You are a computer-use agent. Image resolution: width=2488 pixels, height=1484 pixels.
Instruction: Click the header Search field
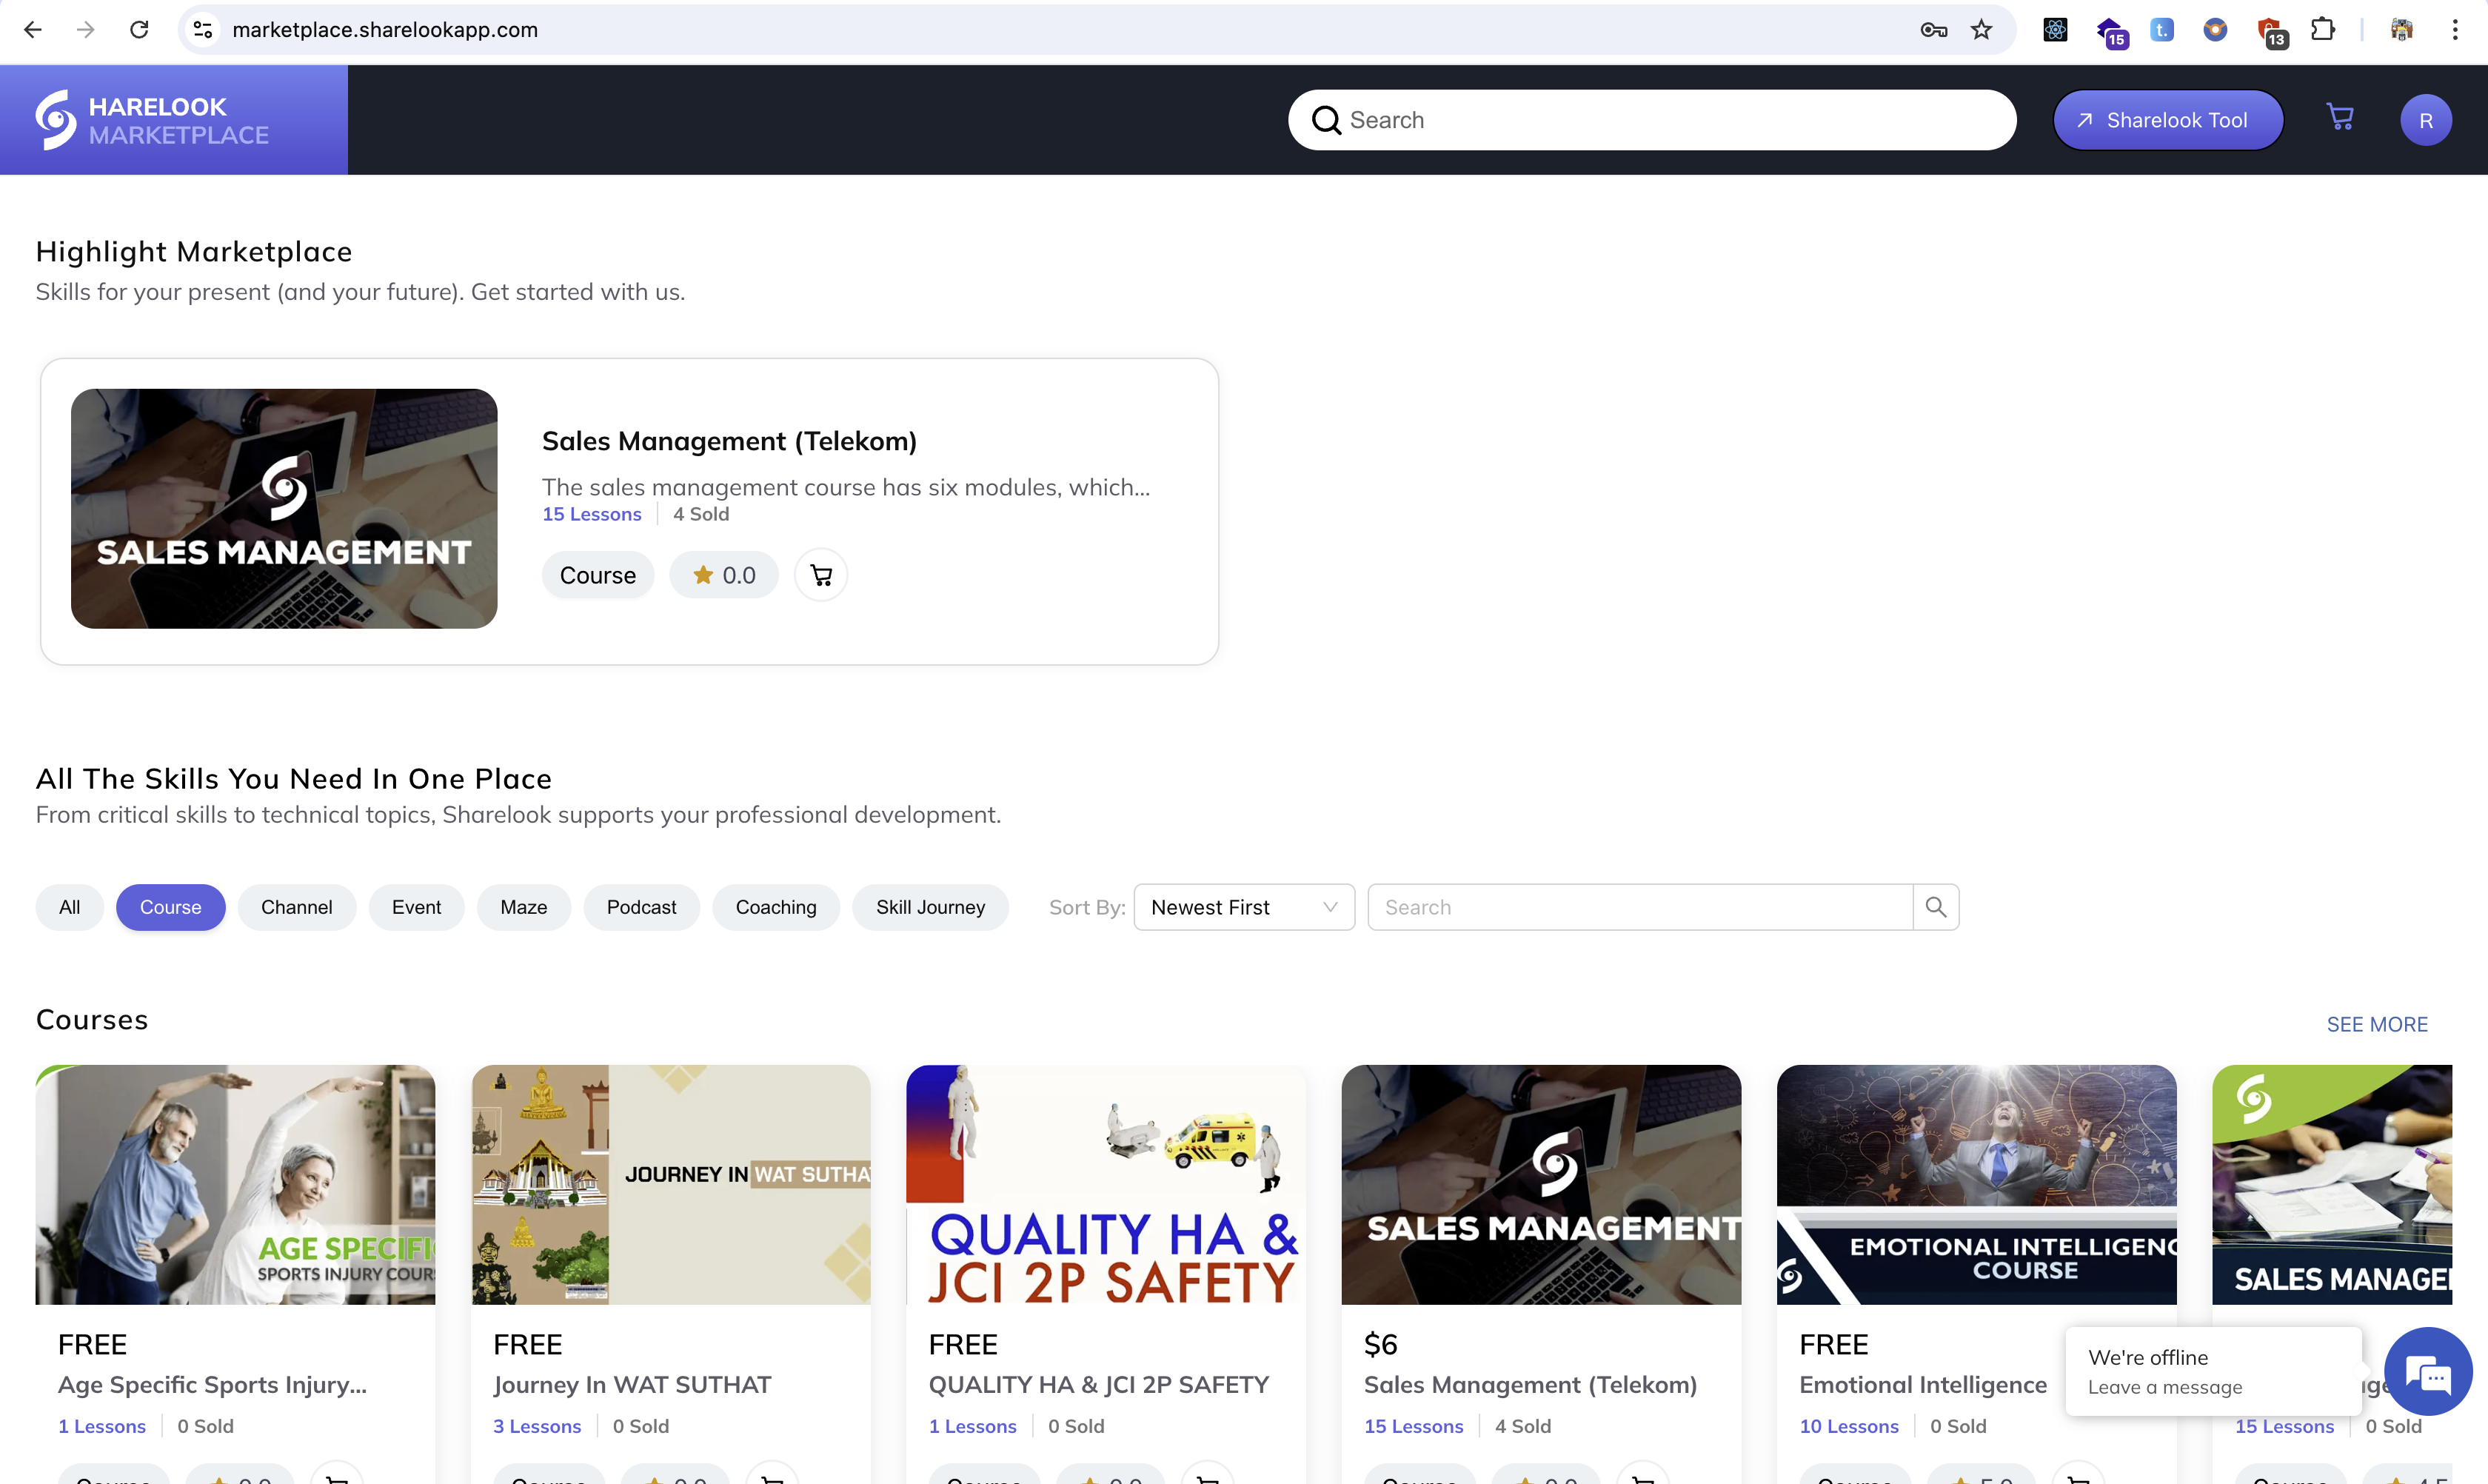pos(1652,120)
